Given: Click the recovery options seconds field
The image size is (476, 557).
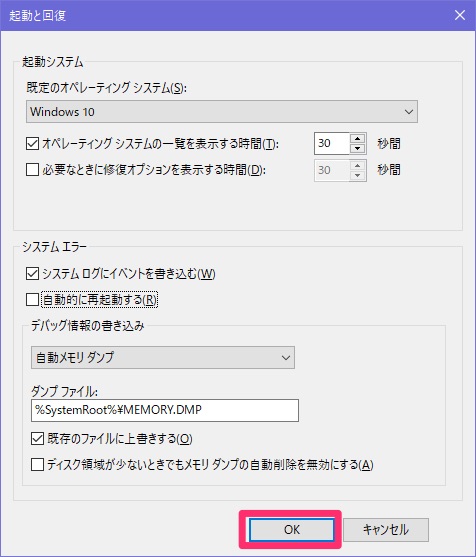Looking at the screenshot, I should pos(332,170).
